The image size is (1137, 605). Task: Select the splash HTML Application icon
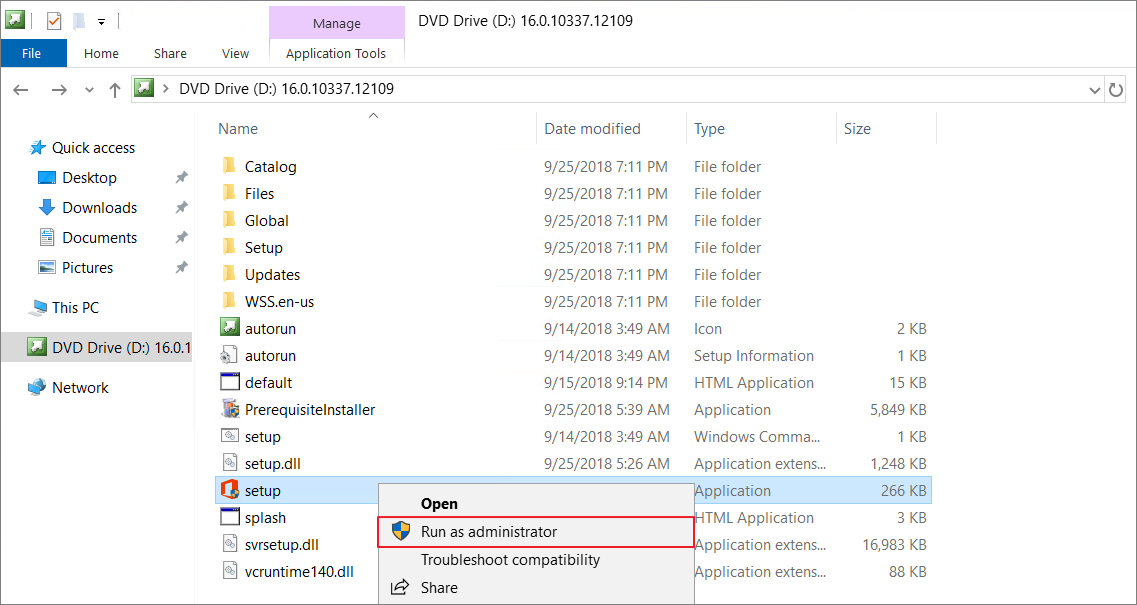(x=229, y=517)
